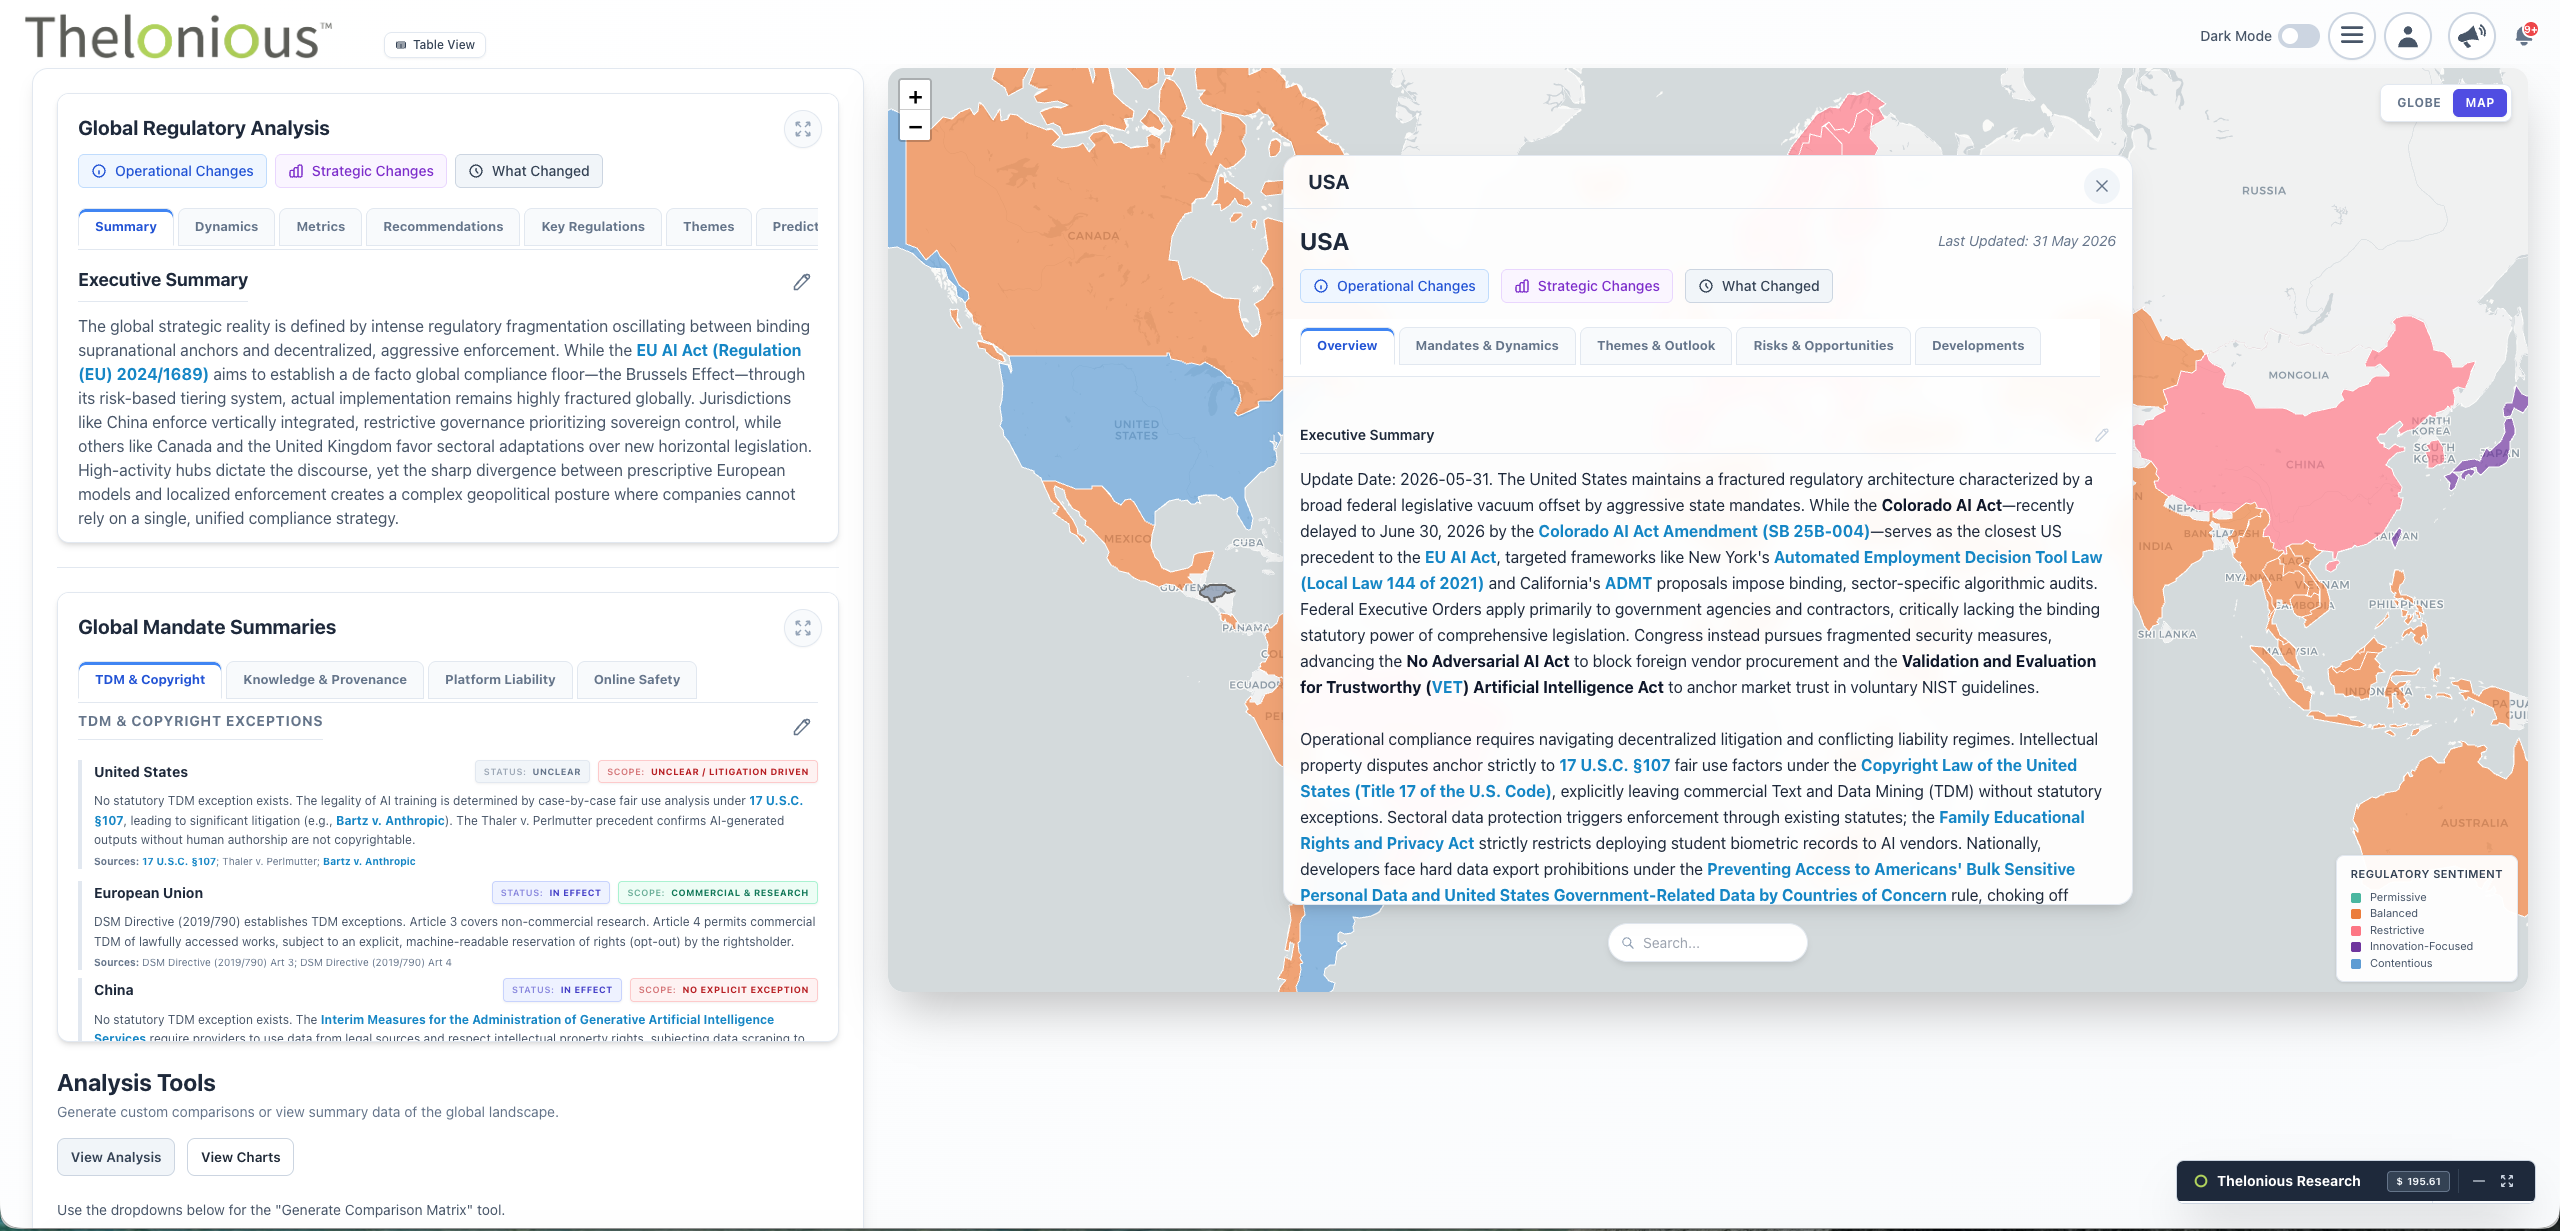Click the map Search field

coord(1708,943)
